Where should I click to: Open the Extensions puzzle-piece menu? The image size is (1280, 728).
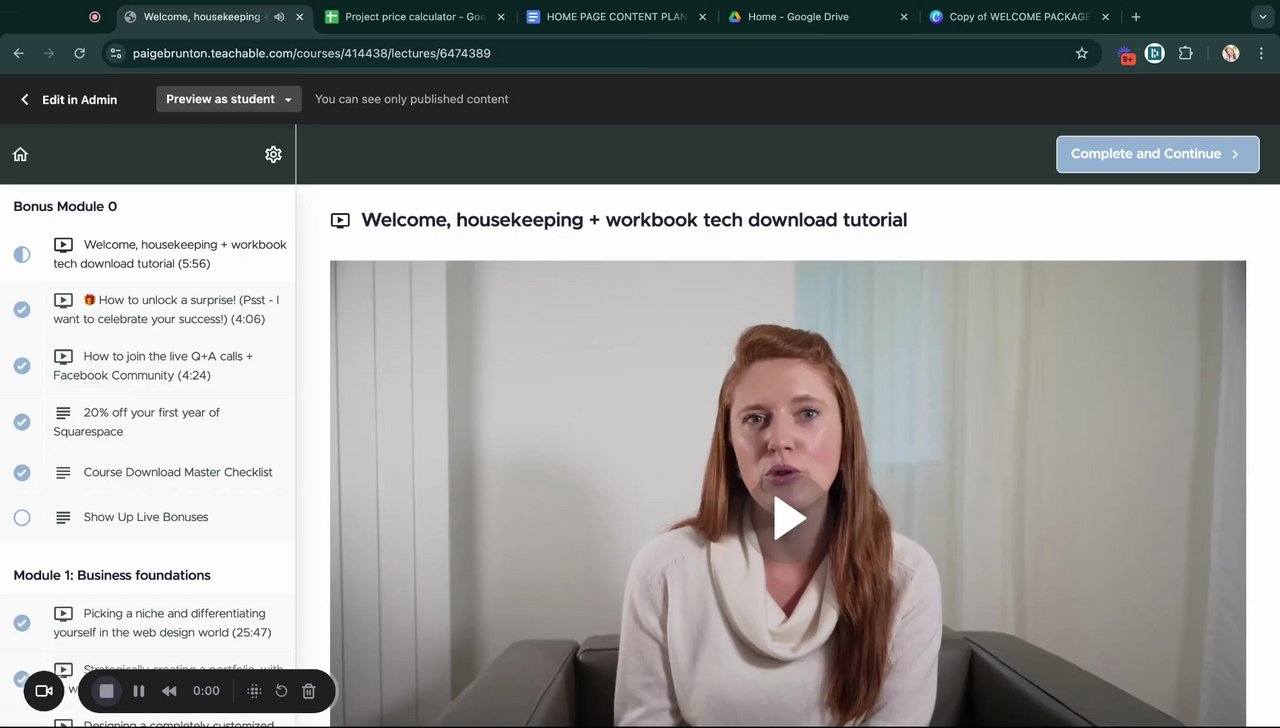click(1186, 53)
